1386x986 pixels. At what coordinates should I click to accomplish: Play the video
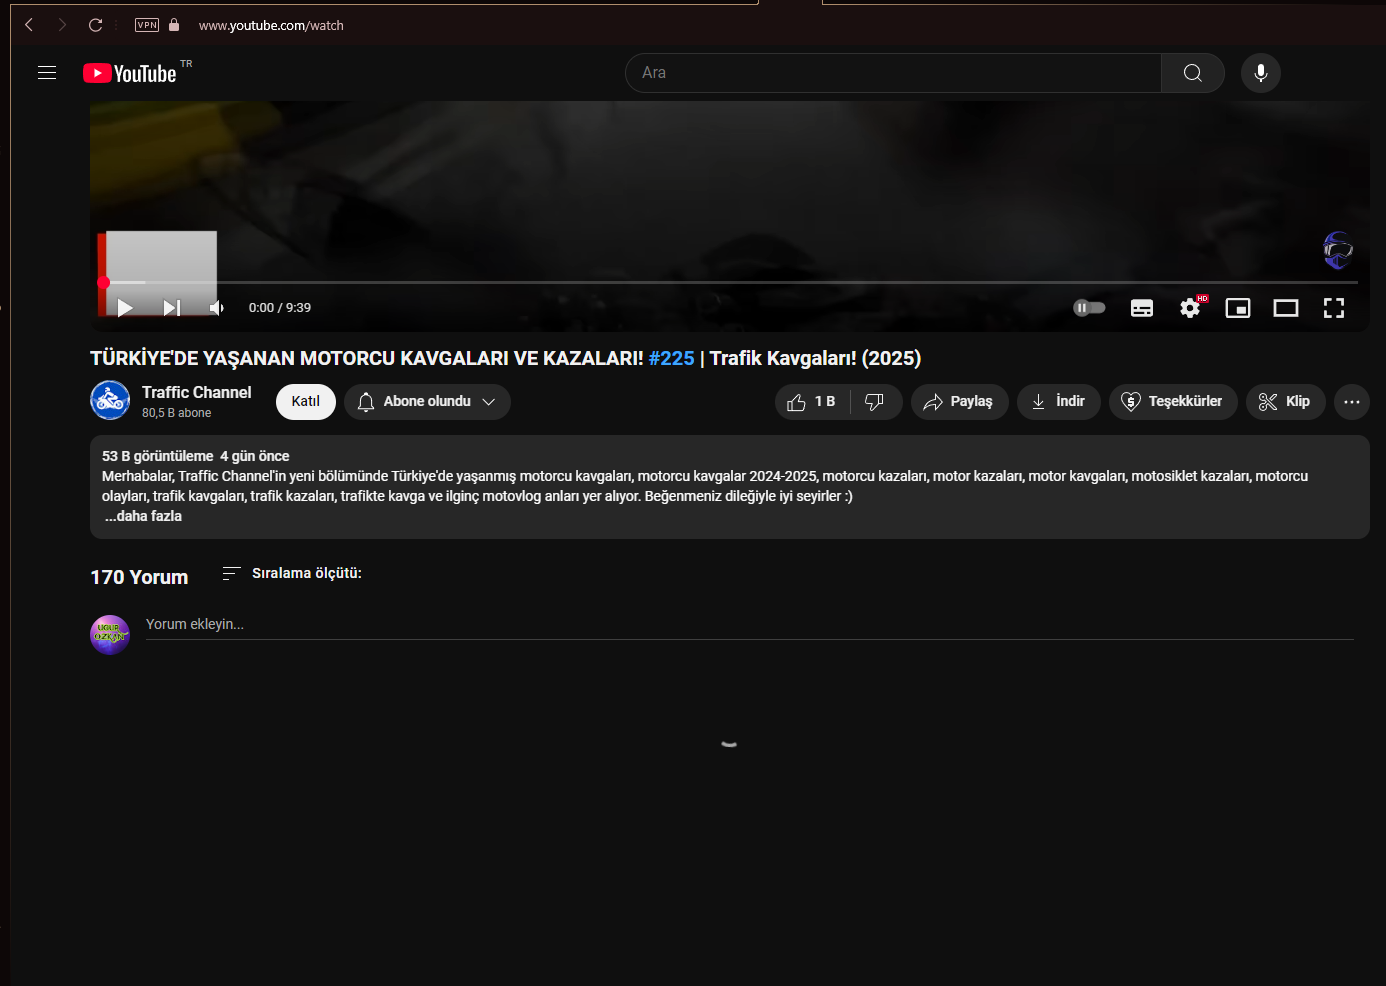pyautogui.click(x=125, y=308)
